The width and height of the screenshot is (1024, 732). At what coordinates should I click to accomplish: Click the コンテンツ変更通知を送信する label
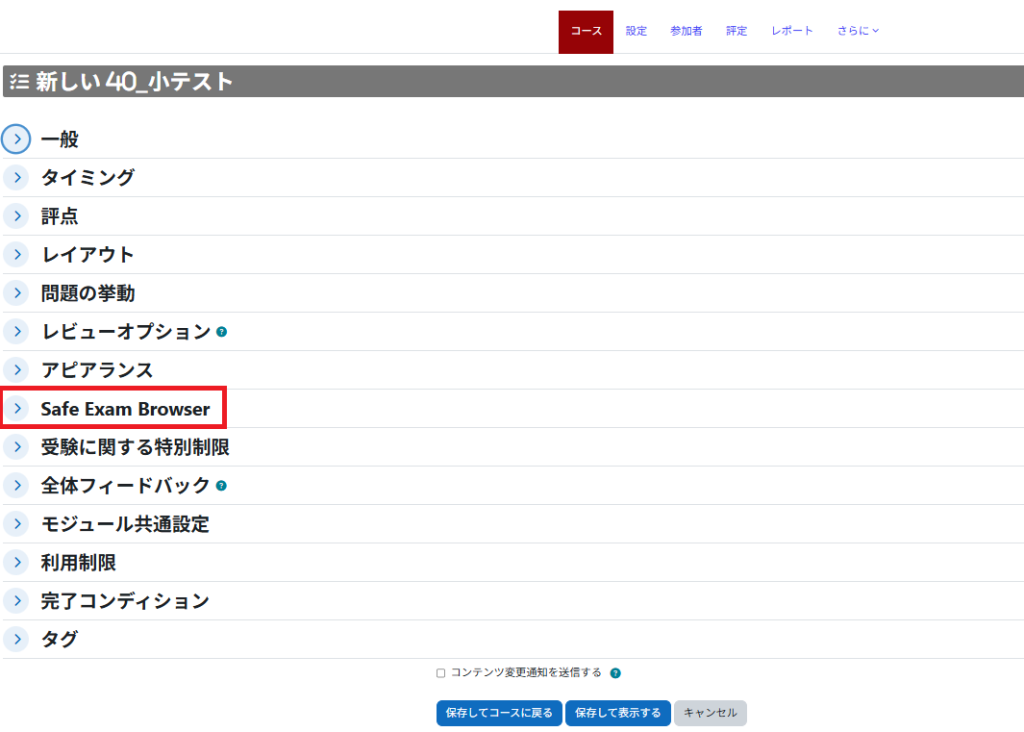pos(526,673)
